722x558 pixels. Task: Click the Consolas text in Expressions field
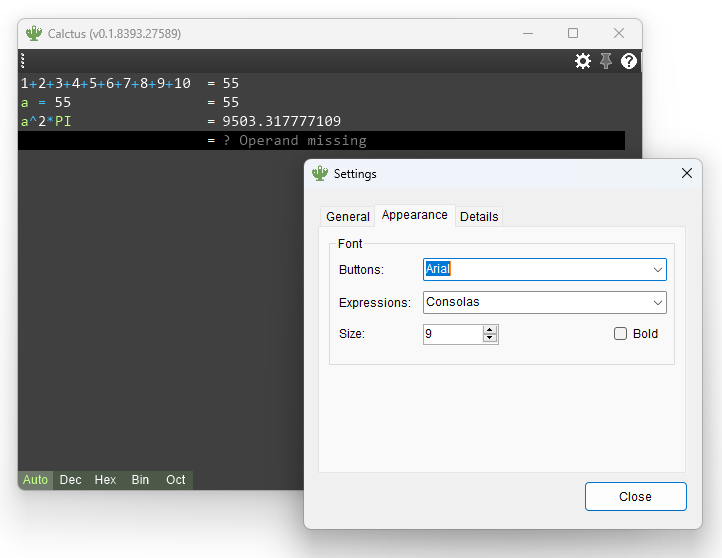[453, 302]
